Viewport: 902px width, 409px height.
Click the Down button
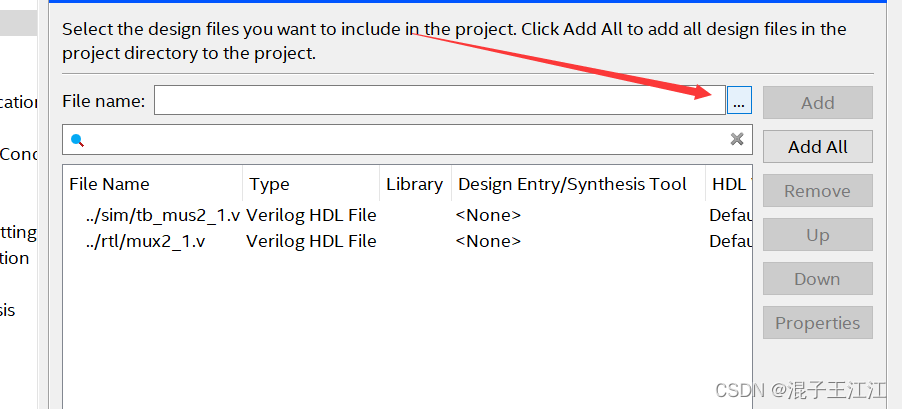point(817,279)
